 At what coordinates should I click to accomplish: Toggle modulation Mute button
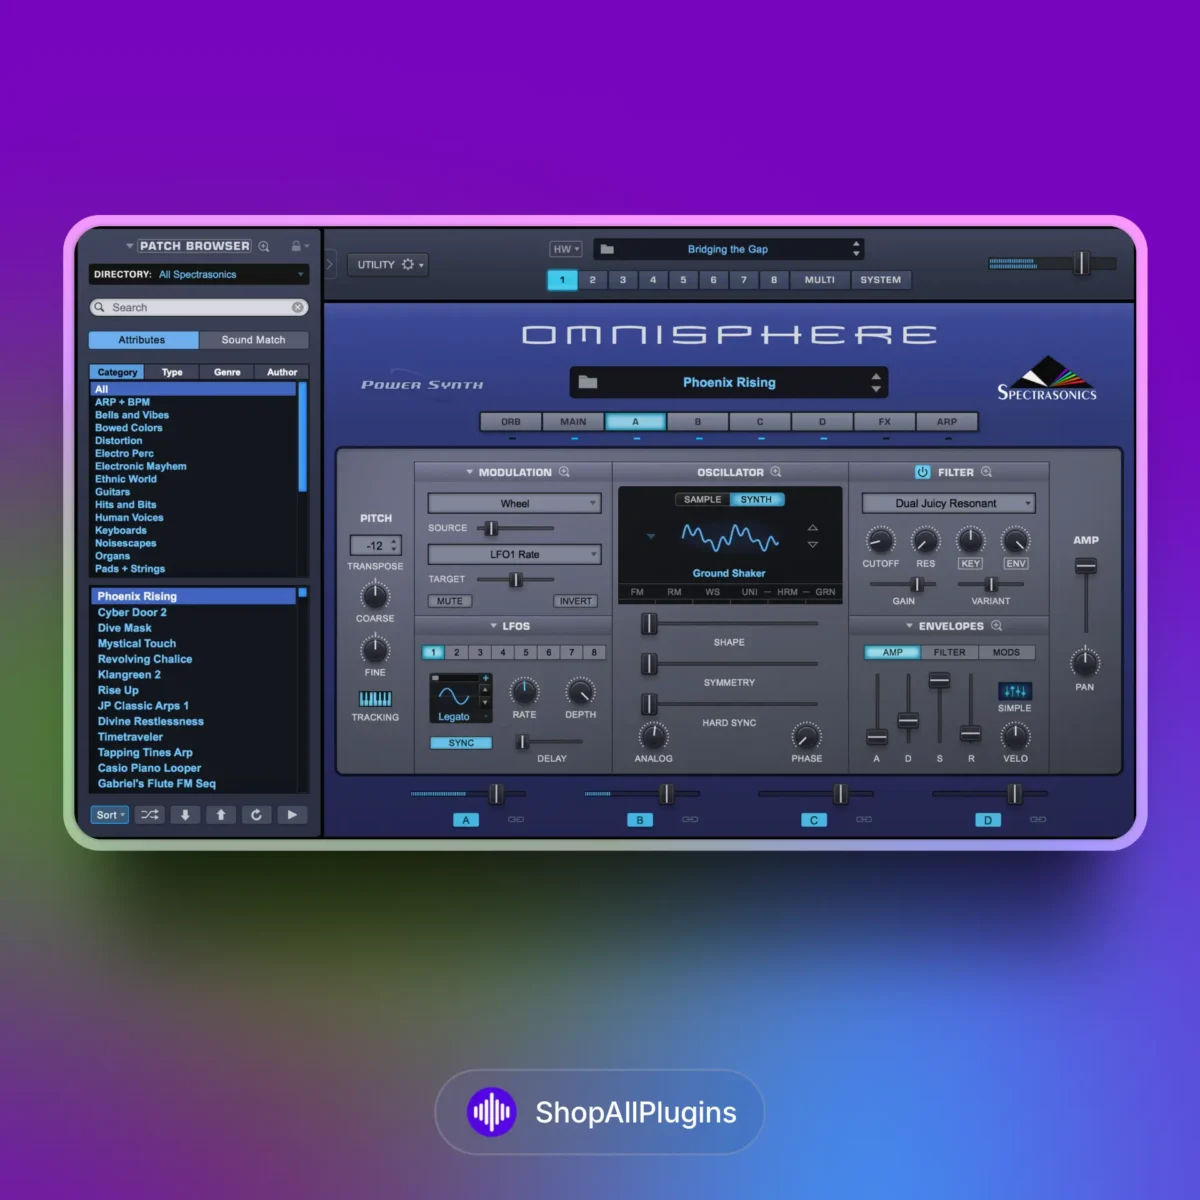pyautogui.click(x=450, y=601)
